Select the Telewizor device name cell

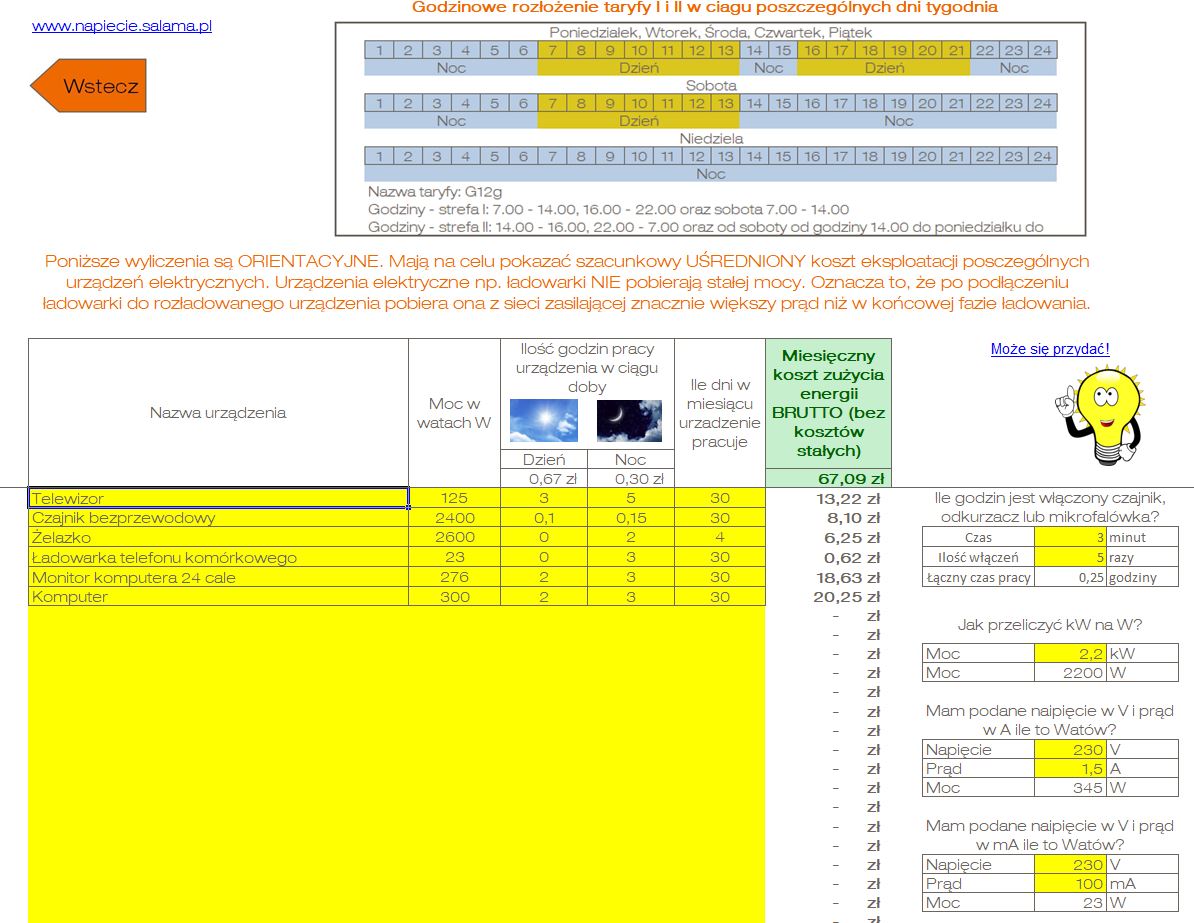coord(218,498)
